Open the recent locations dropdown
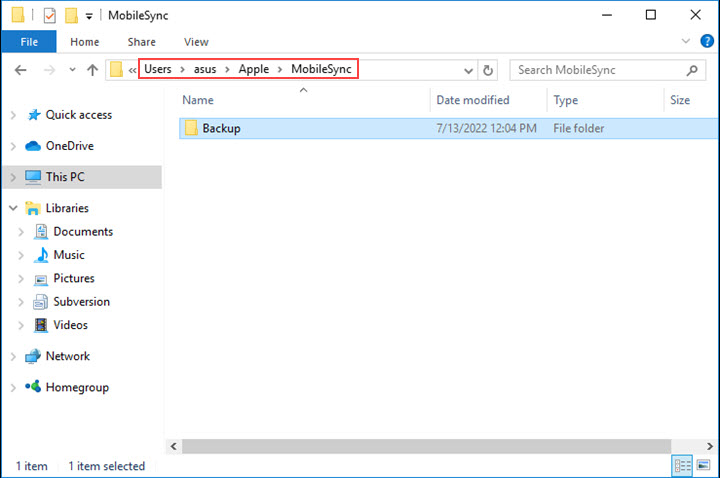 coord(72,70)
